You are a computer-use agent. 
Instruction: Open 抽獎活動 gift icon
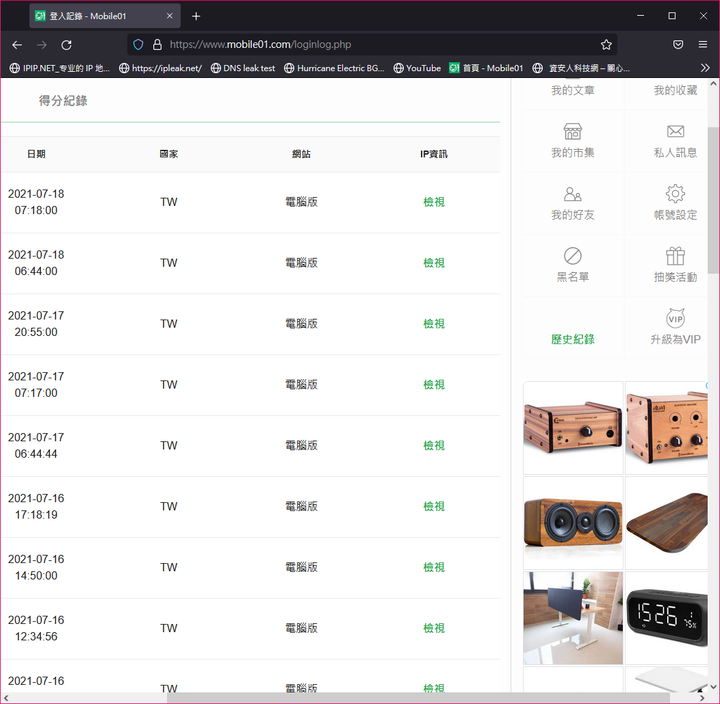coord(675,256)
